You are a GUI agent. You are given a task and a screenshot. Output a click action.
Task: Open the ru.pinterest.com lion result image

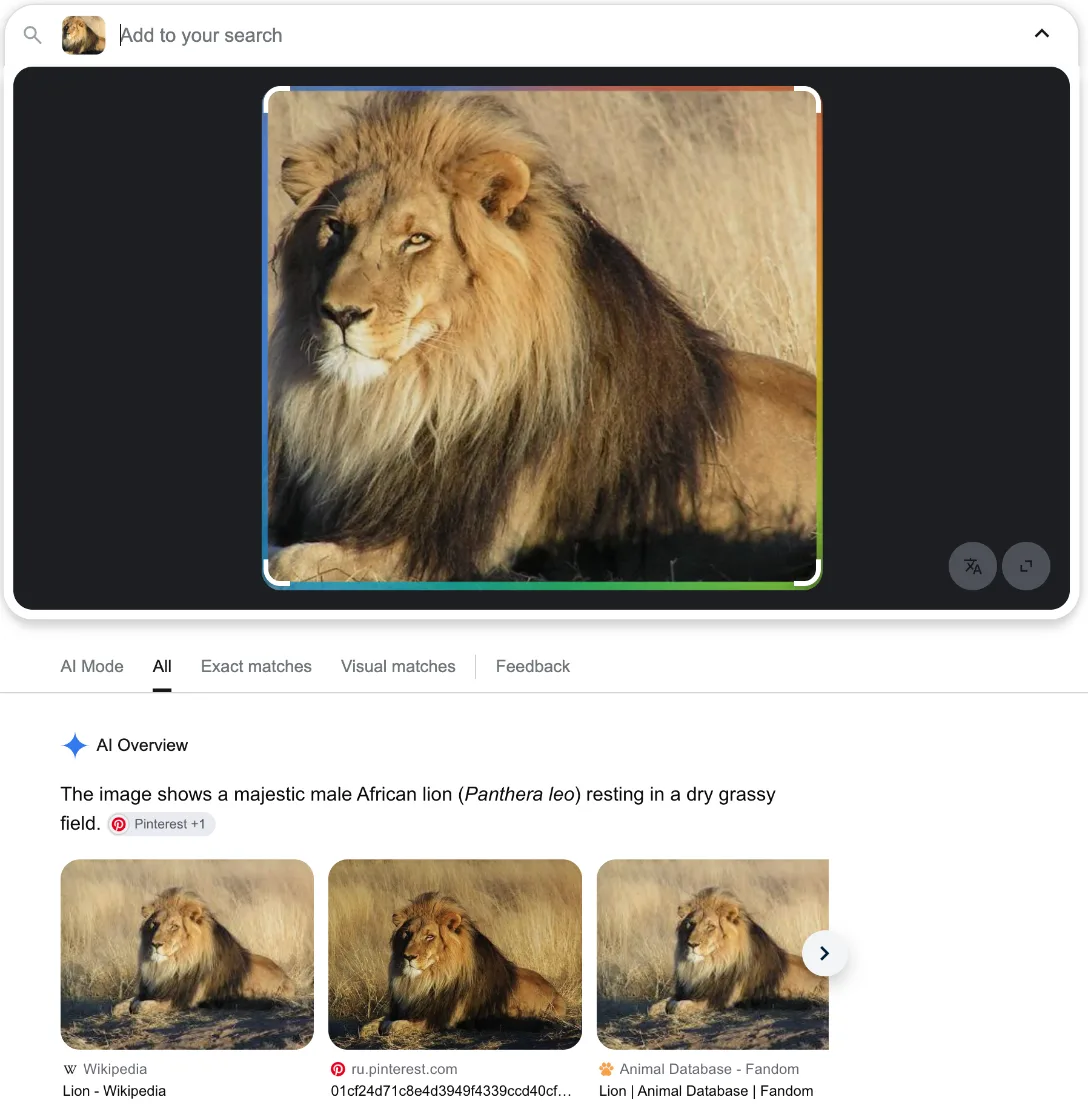click(455, 954)
